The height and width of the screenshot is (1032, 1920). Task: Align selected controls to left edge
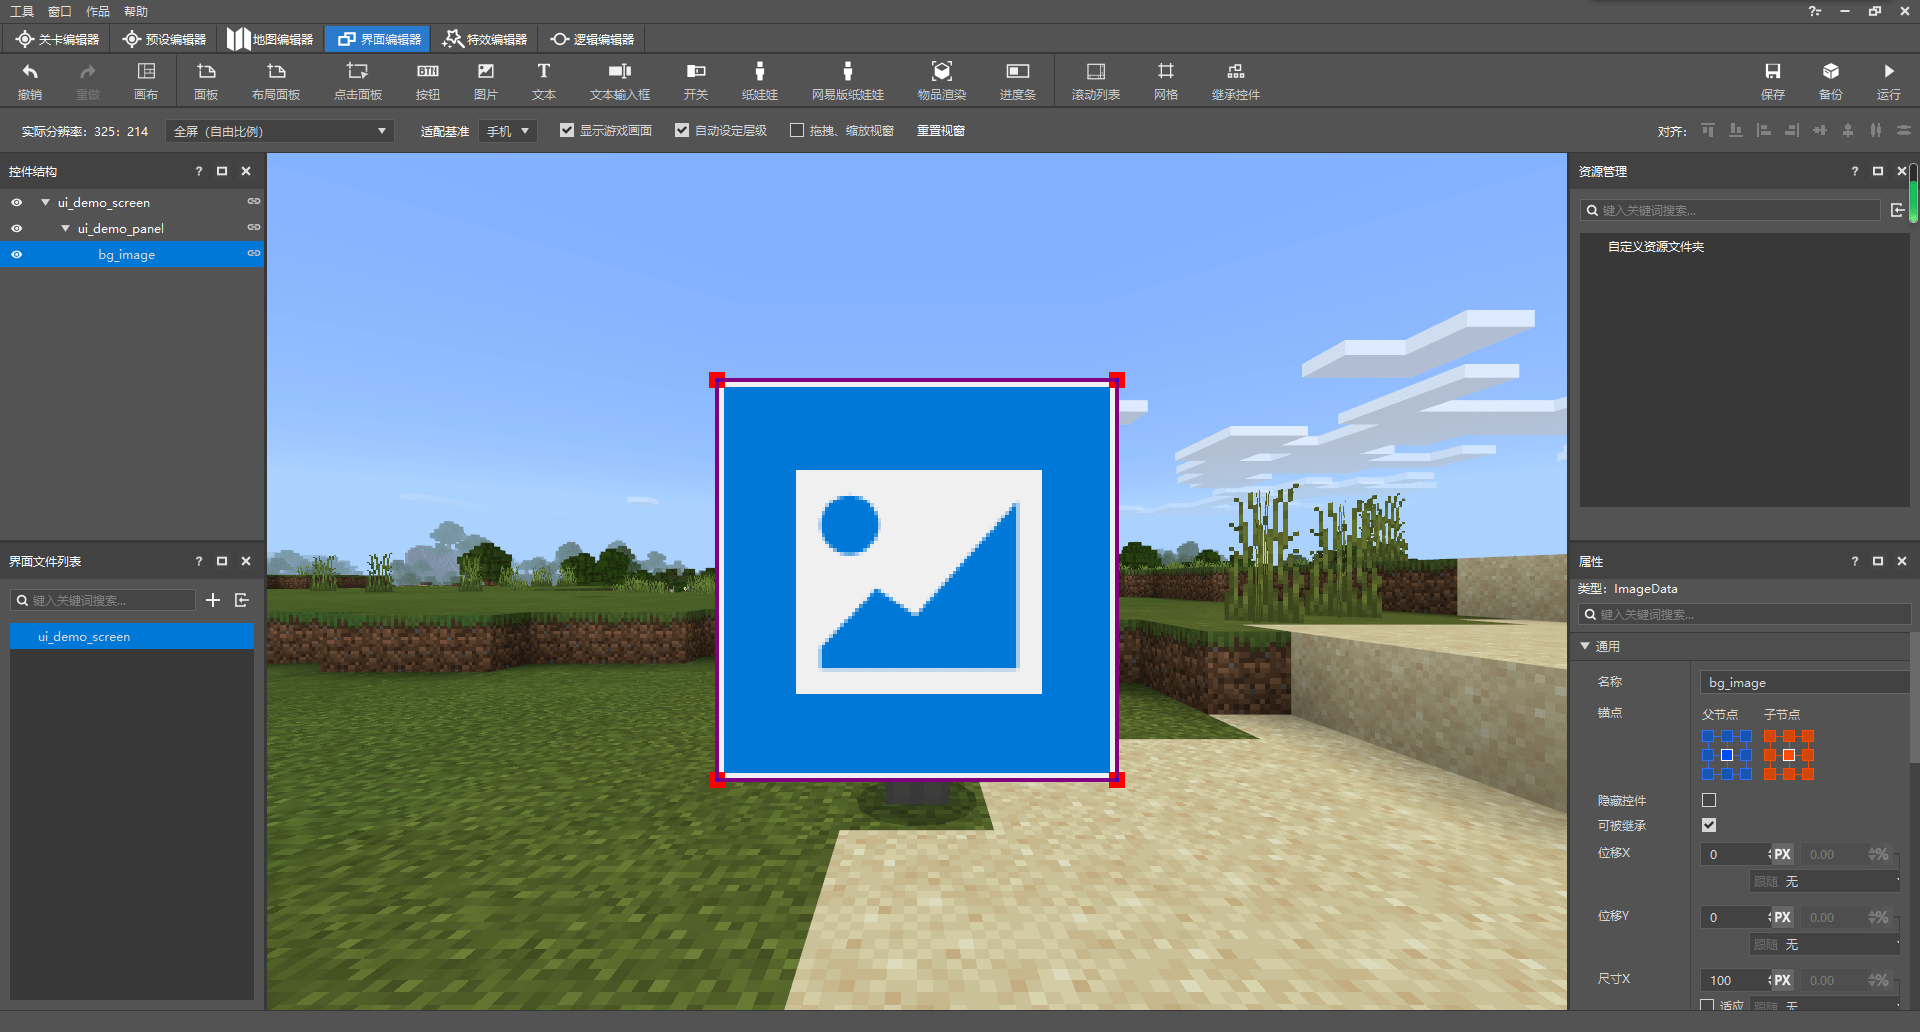pos(1764,130)
